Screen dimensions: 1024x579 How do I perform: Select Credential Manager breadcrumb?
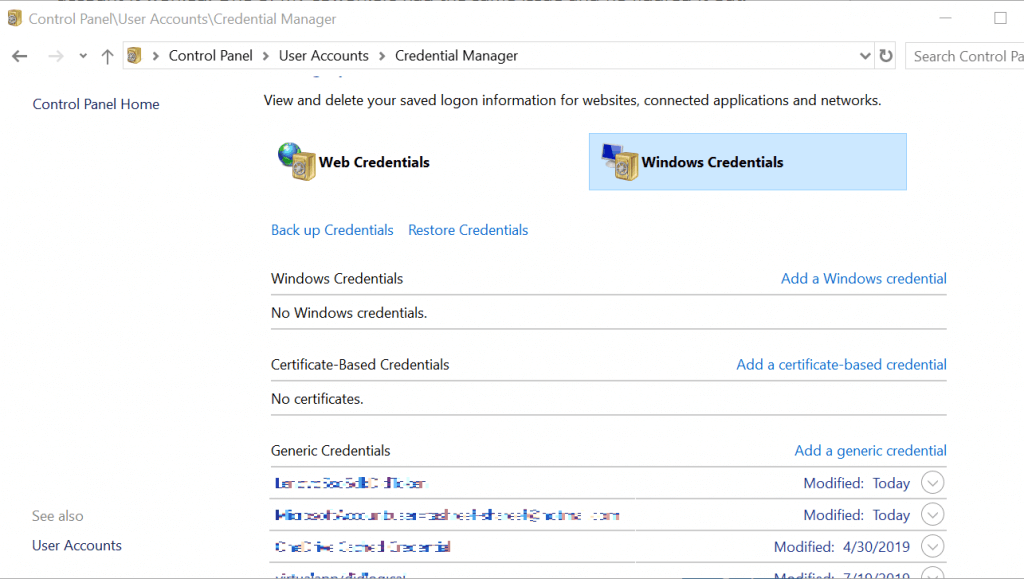click(x=456, y=55)
